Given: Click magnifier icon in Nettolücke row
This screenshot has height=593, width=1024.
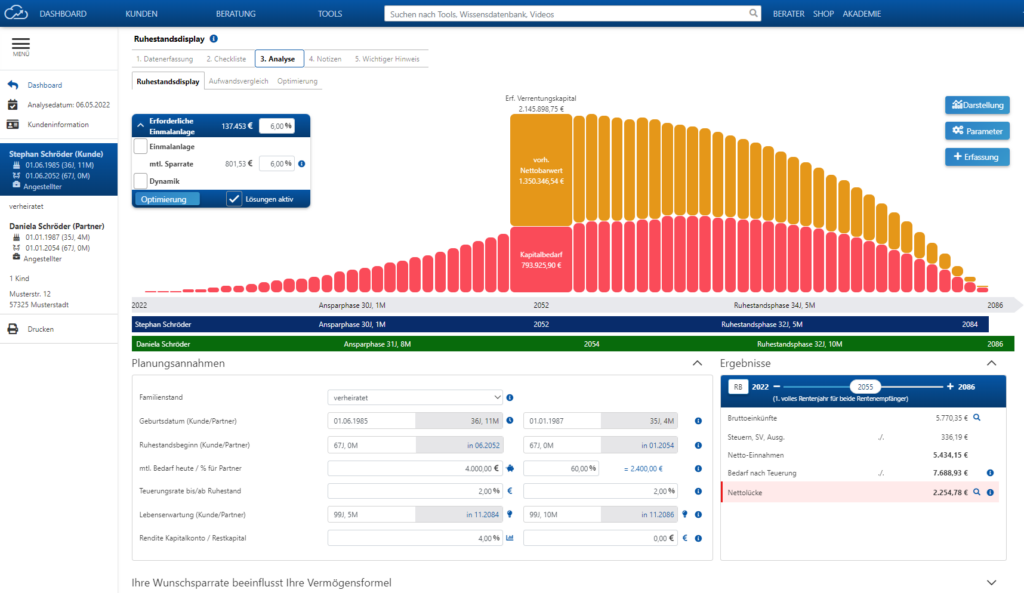Looking at the screenshot, I should pyautogui.click(x=976, y=491).
